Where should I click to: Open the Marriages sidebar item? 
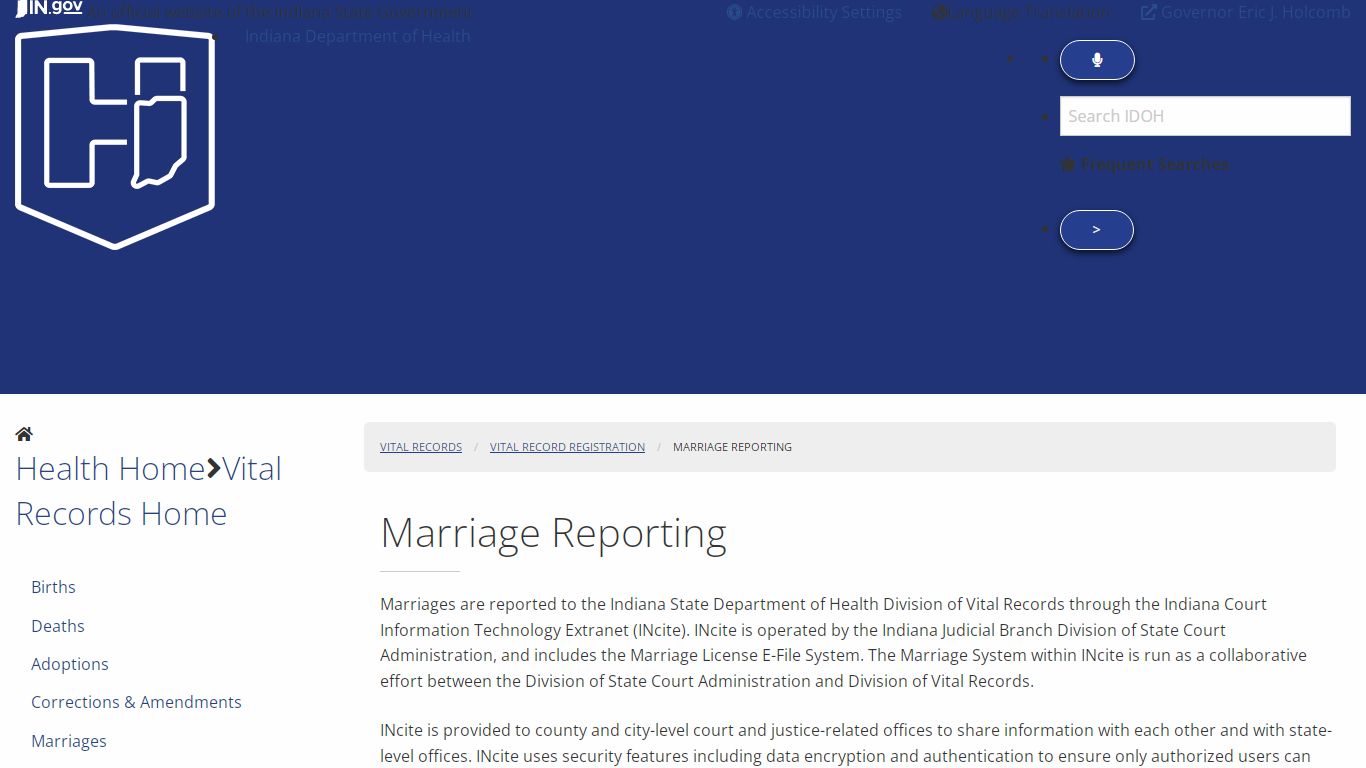pos(68,741)
